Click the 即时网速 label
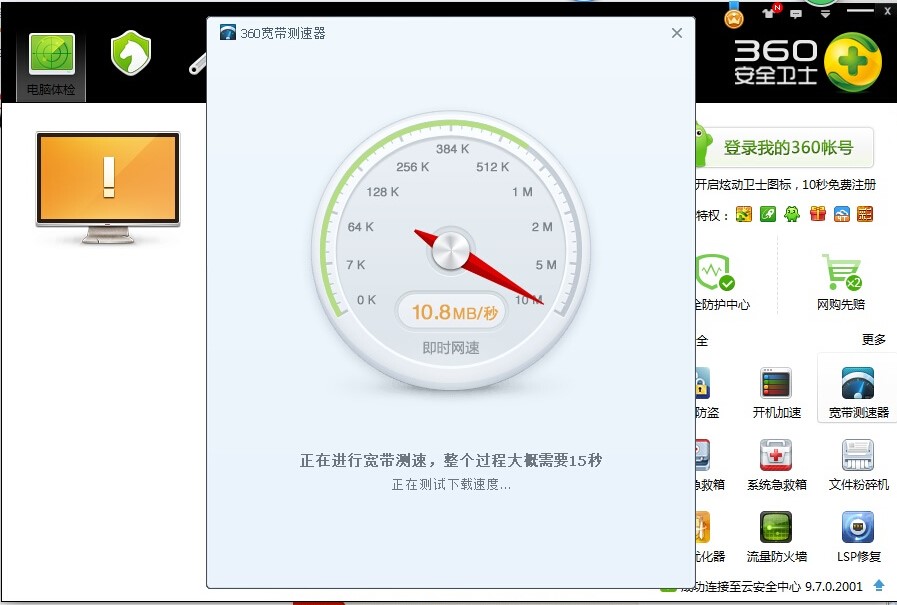Viewport: 897px width, 605px height. [451, 348]
